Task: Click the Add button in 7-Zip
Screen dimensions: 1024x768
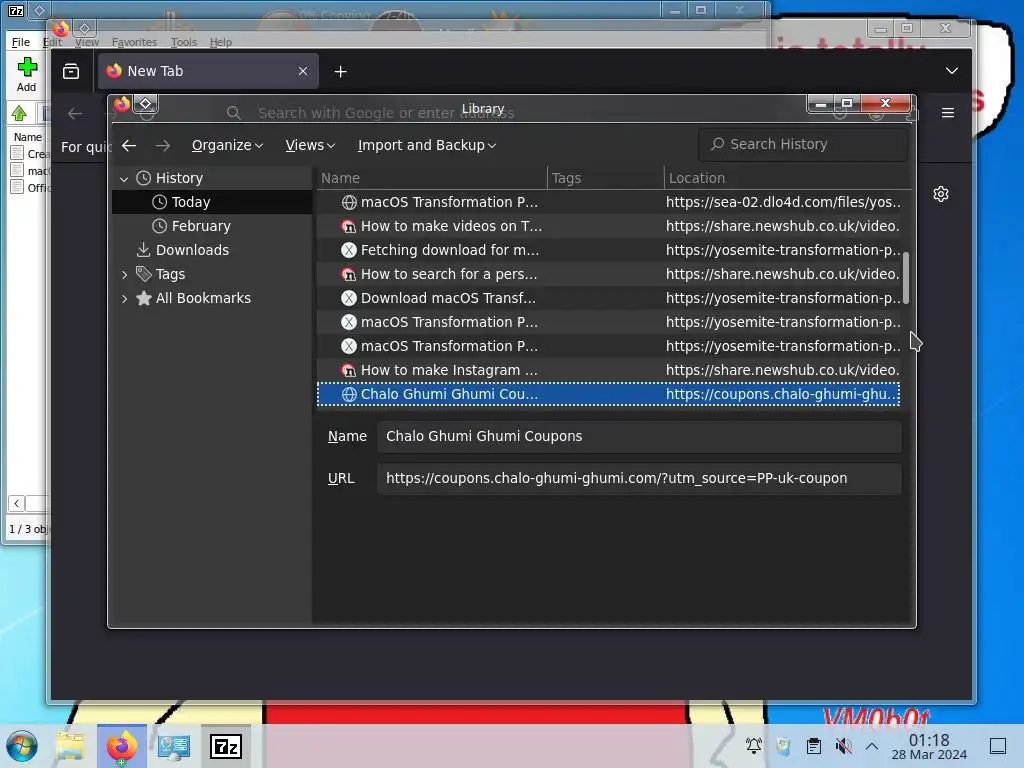Action: click(x=27, y=74)
